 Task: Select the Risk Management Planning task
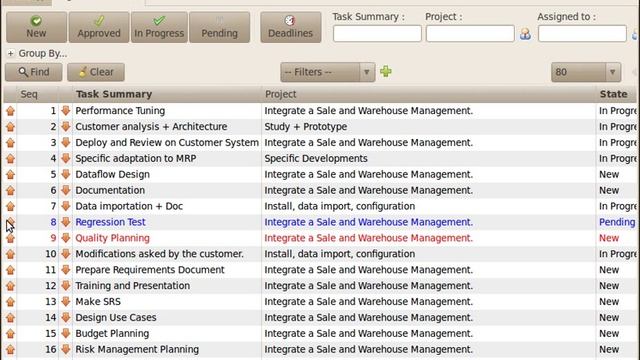pos(137,349)
